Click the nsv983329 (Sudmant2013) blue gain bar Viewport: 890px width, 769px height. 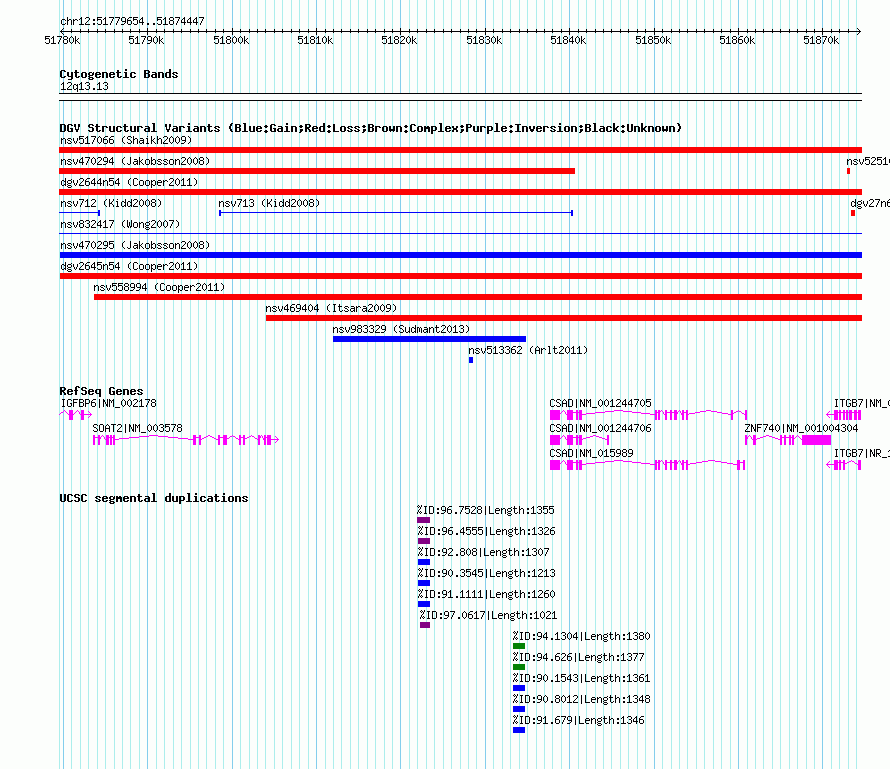pos(429,339)
